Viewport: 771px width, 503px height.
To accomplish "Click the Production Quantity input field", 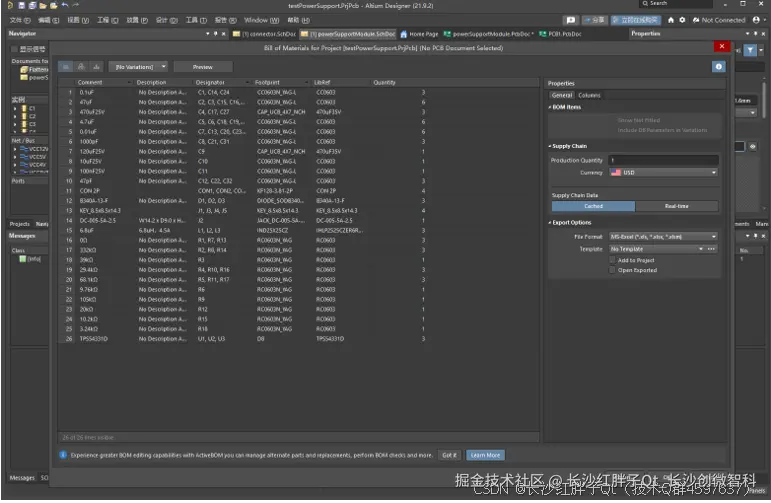I will tap(663, 160).
